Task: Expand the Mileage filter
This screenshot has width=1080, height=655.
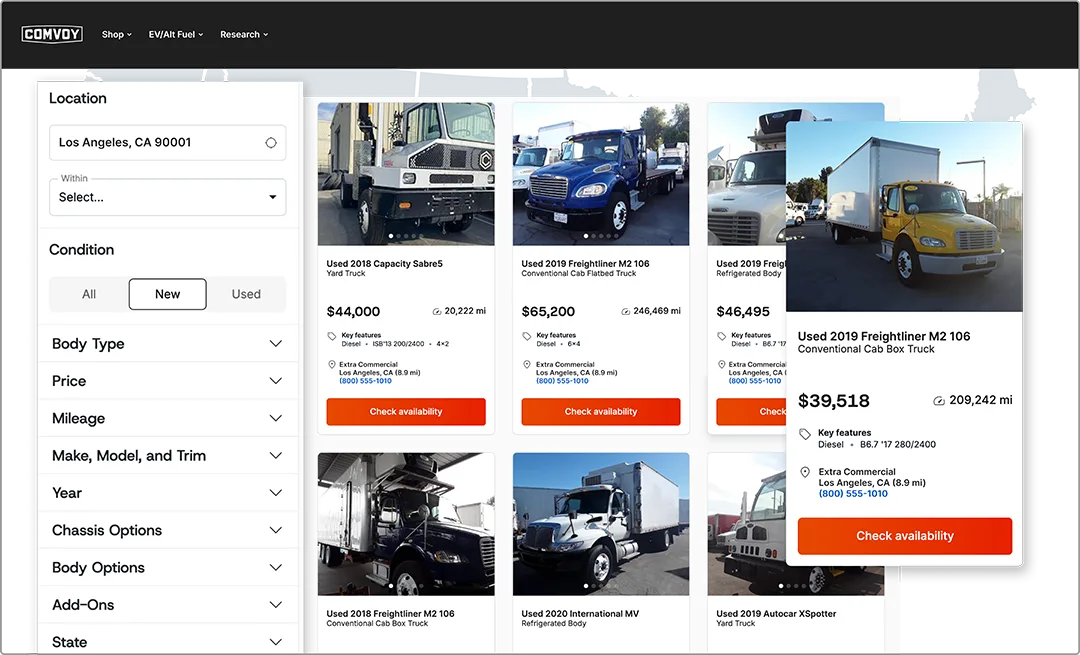Action: coord(167,418)
